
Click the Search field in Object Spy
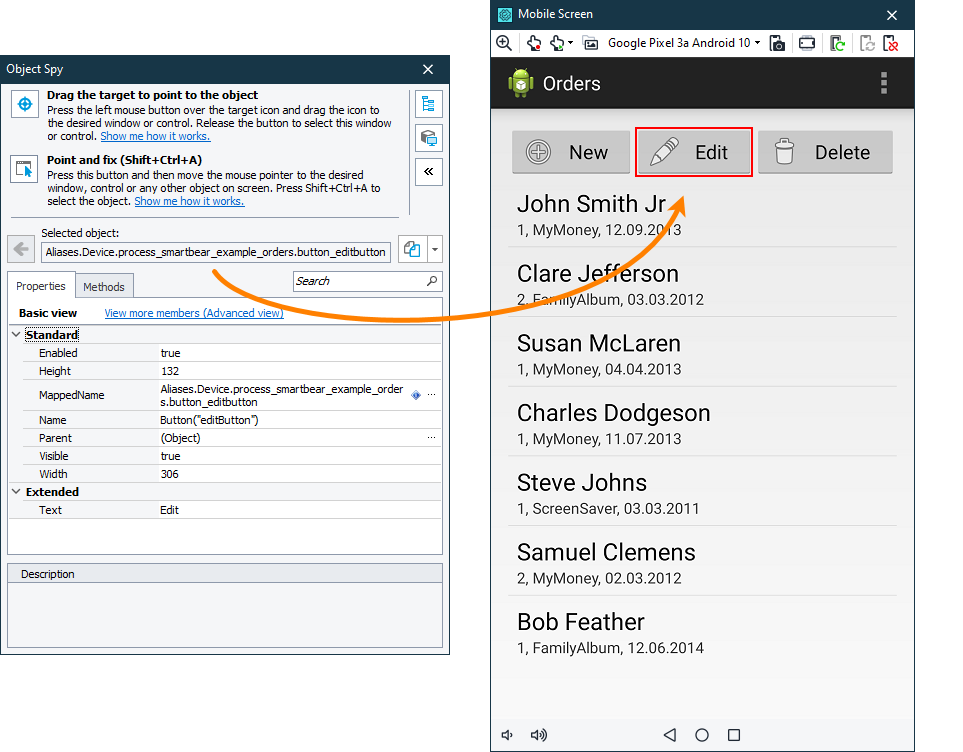[x=360, y=281]
